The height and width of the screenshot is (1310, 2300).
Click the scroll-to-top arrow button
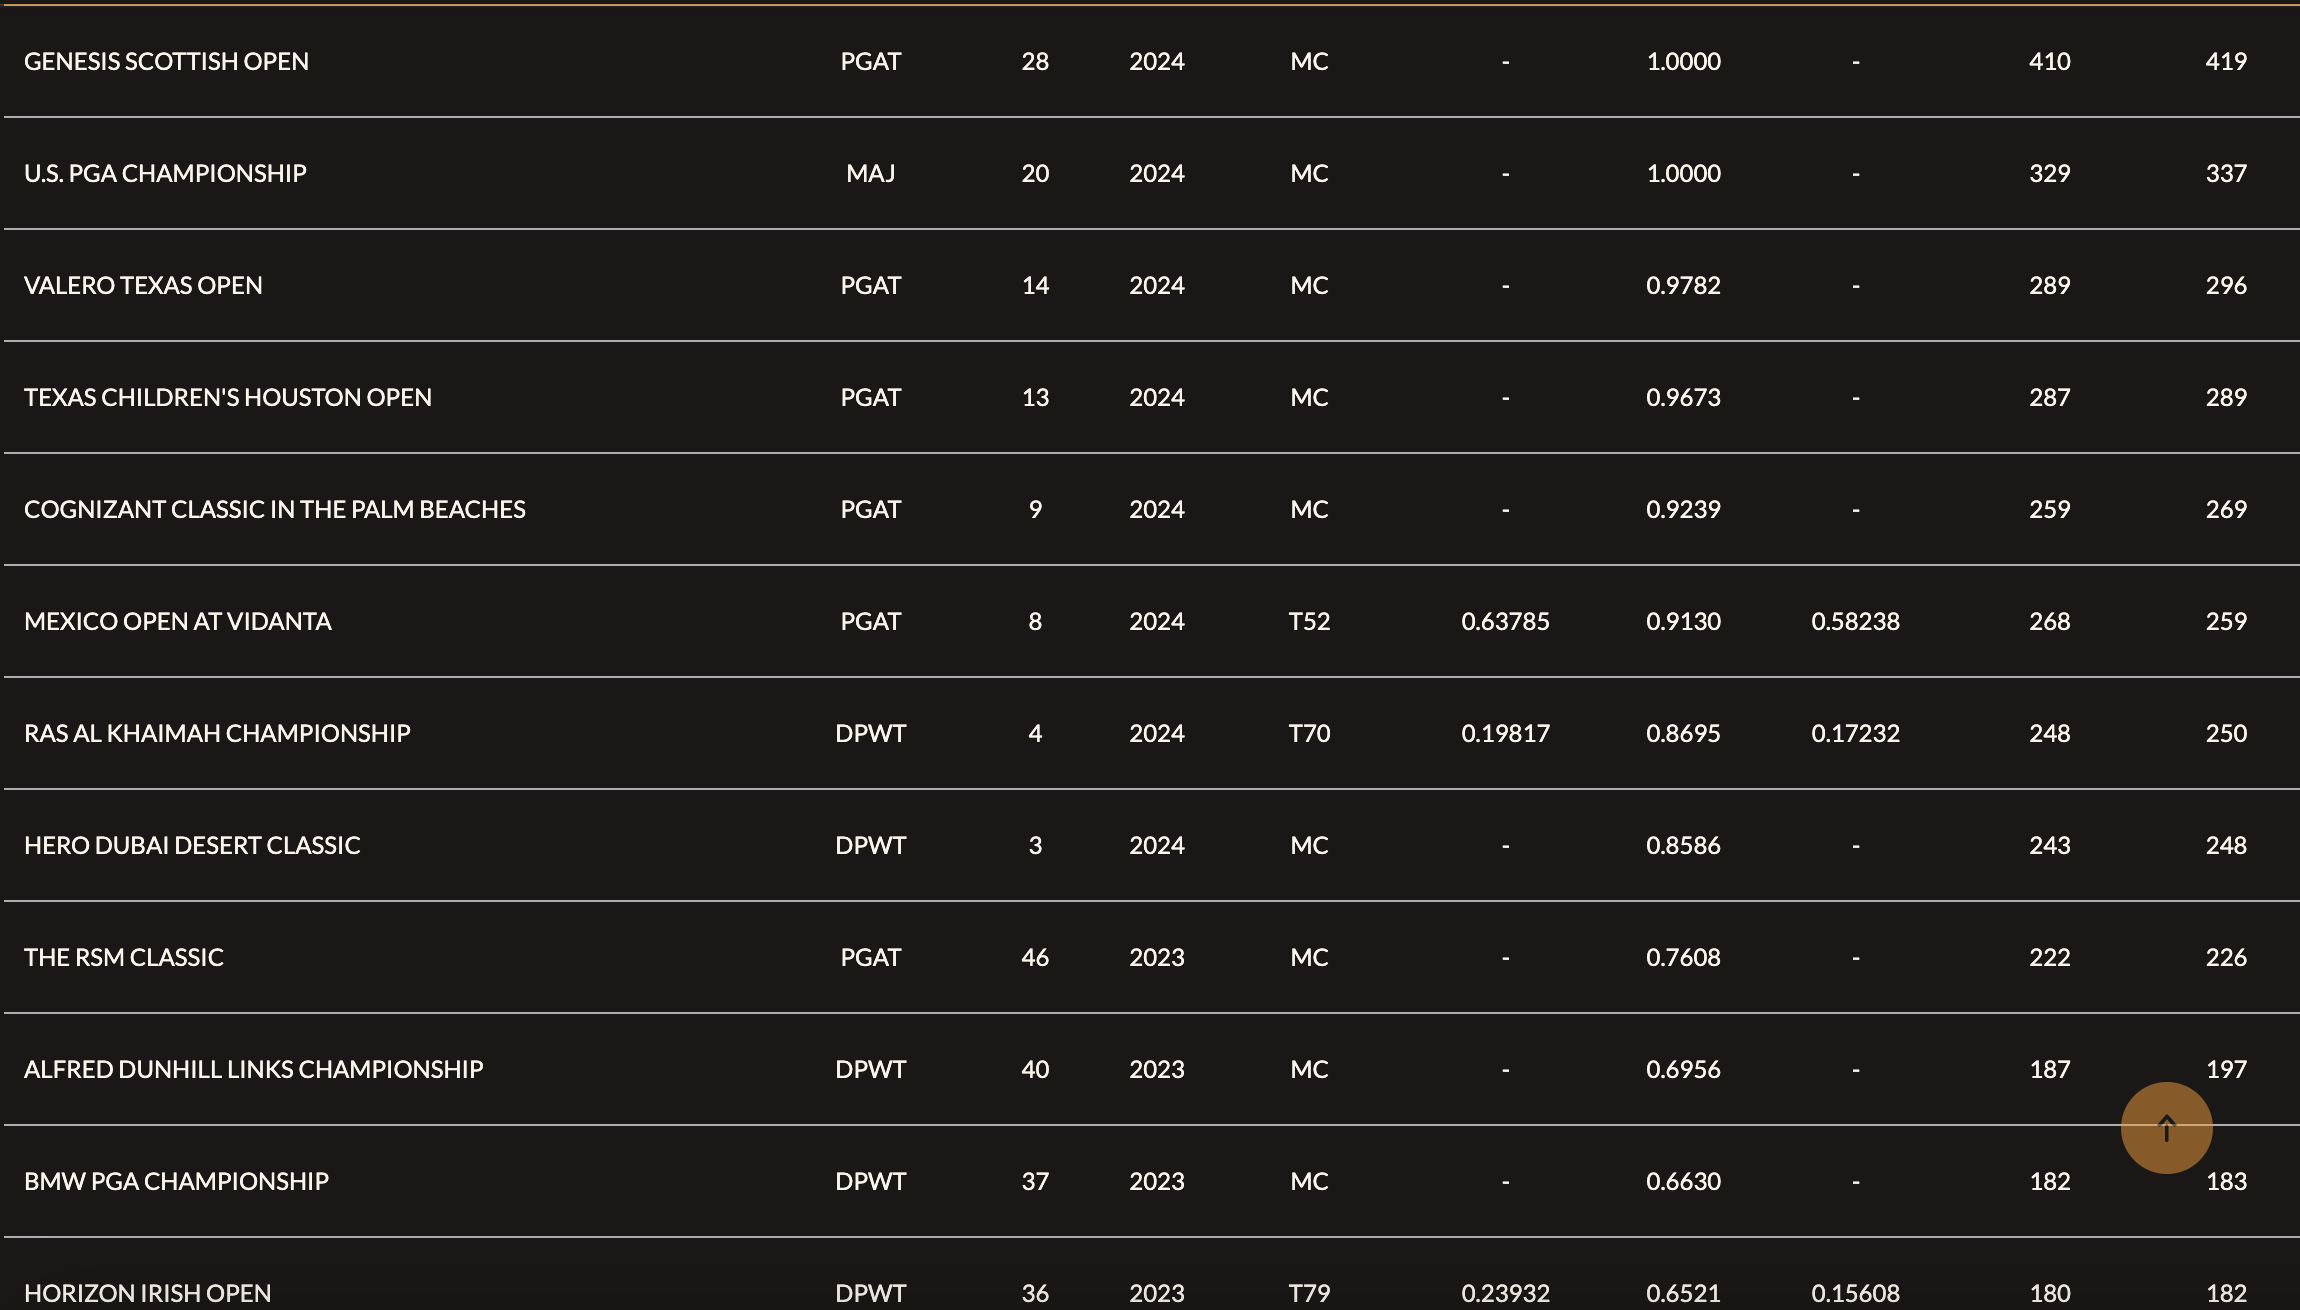[2166, 1128]
